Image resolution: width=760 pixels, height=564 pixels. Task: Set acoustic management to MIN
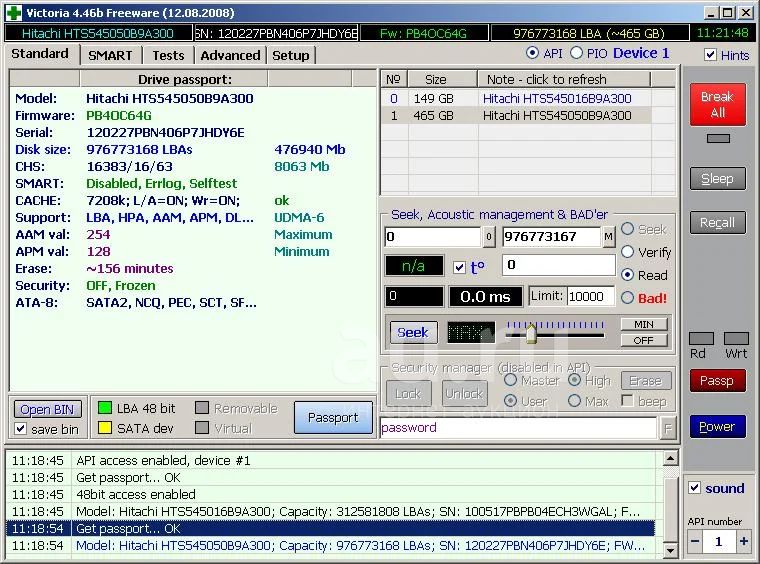pos(644,324)
